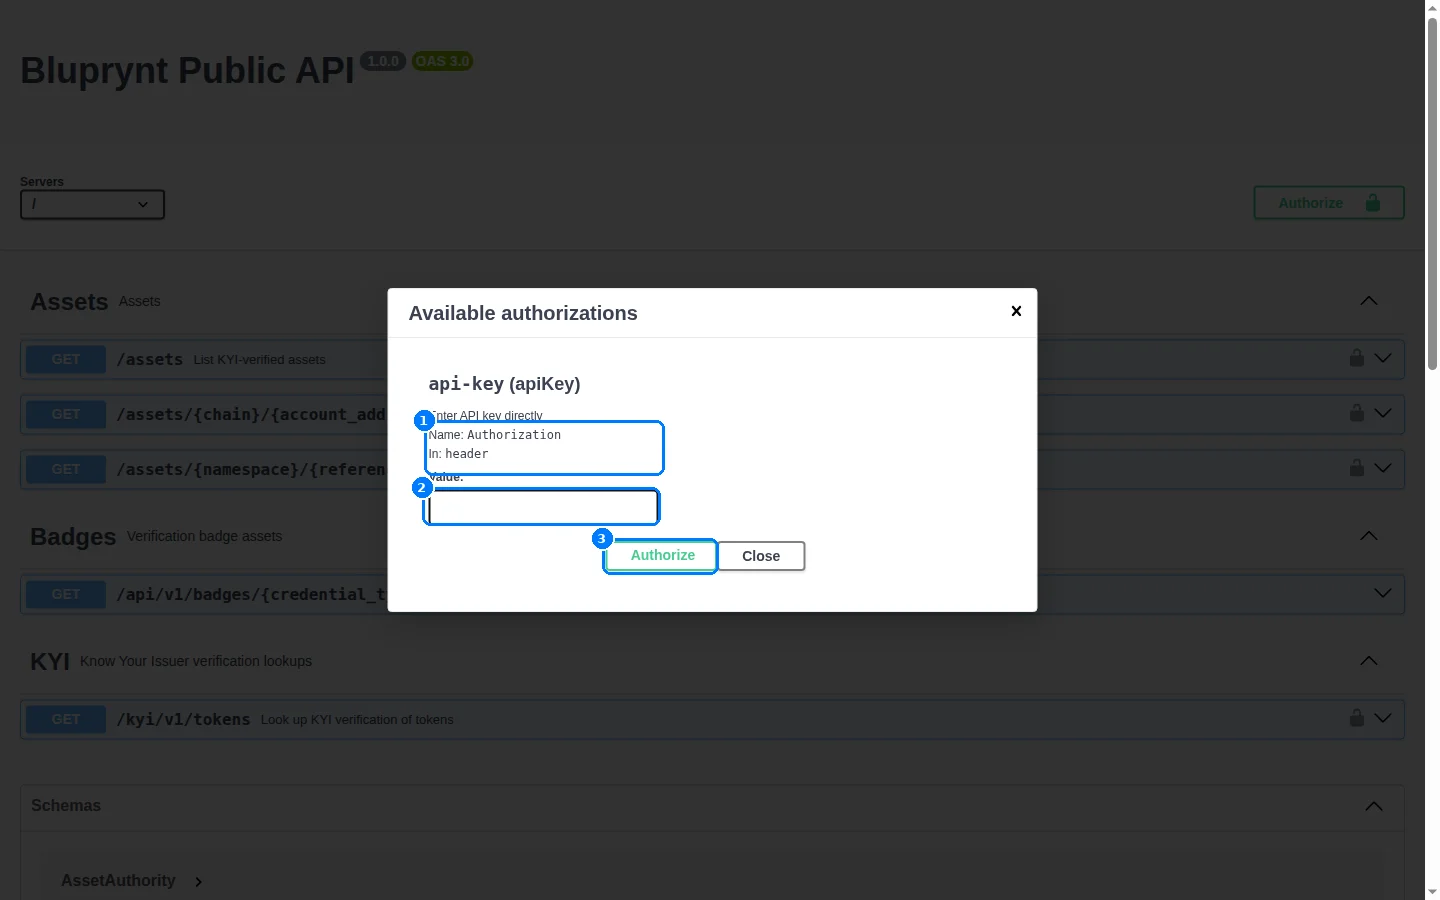Expand the /kyi/v1/tokens endpoint chevron
This screenshot has width=1440, height=900.
click(1383, 718)
